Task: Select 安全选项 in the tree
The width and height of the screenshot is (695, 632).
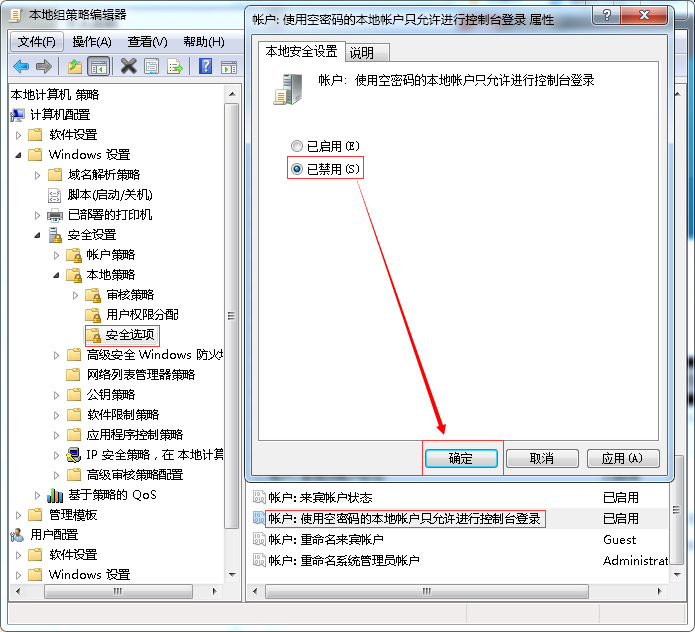Action: (x=130, y=335)
